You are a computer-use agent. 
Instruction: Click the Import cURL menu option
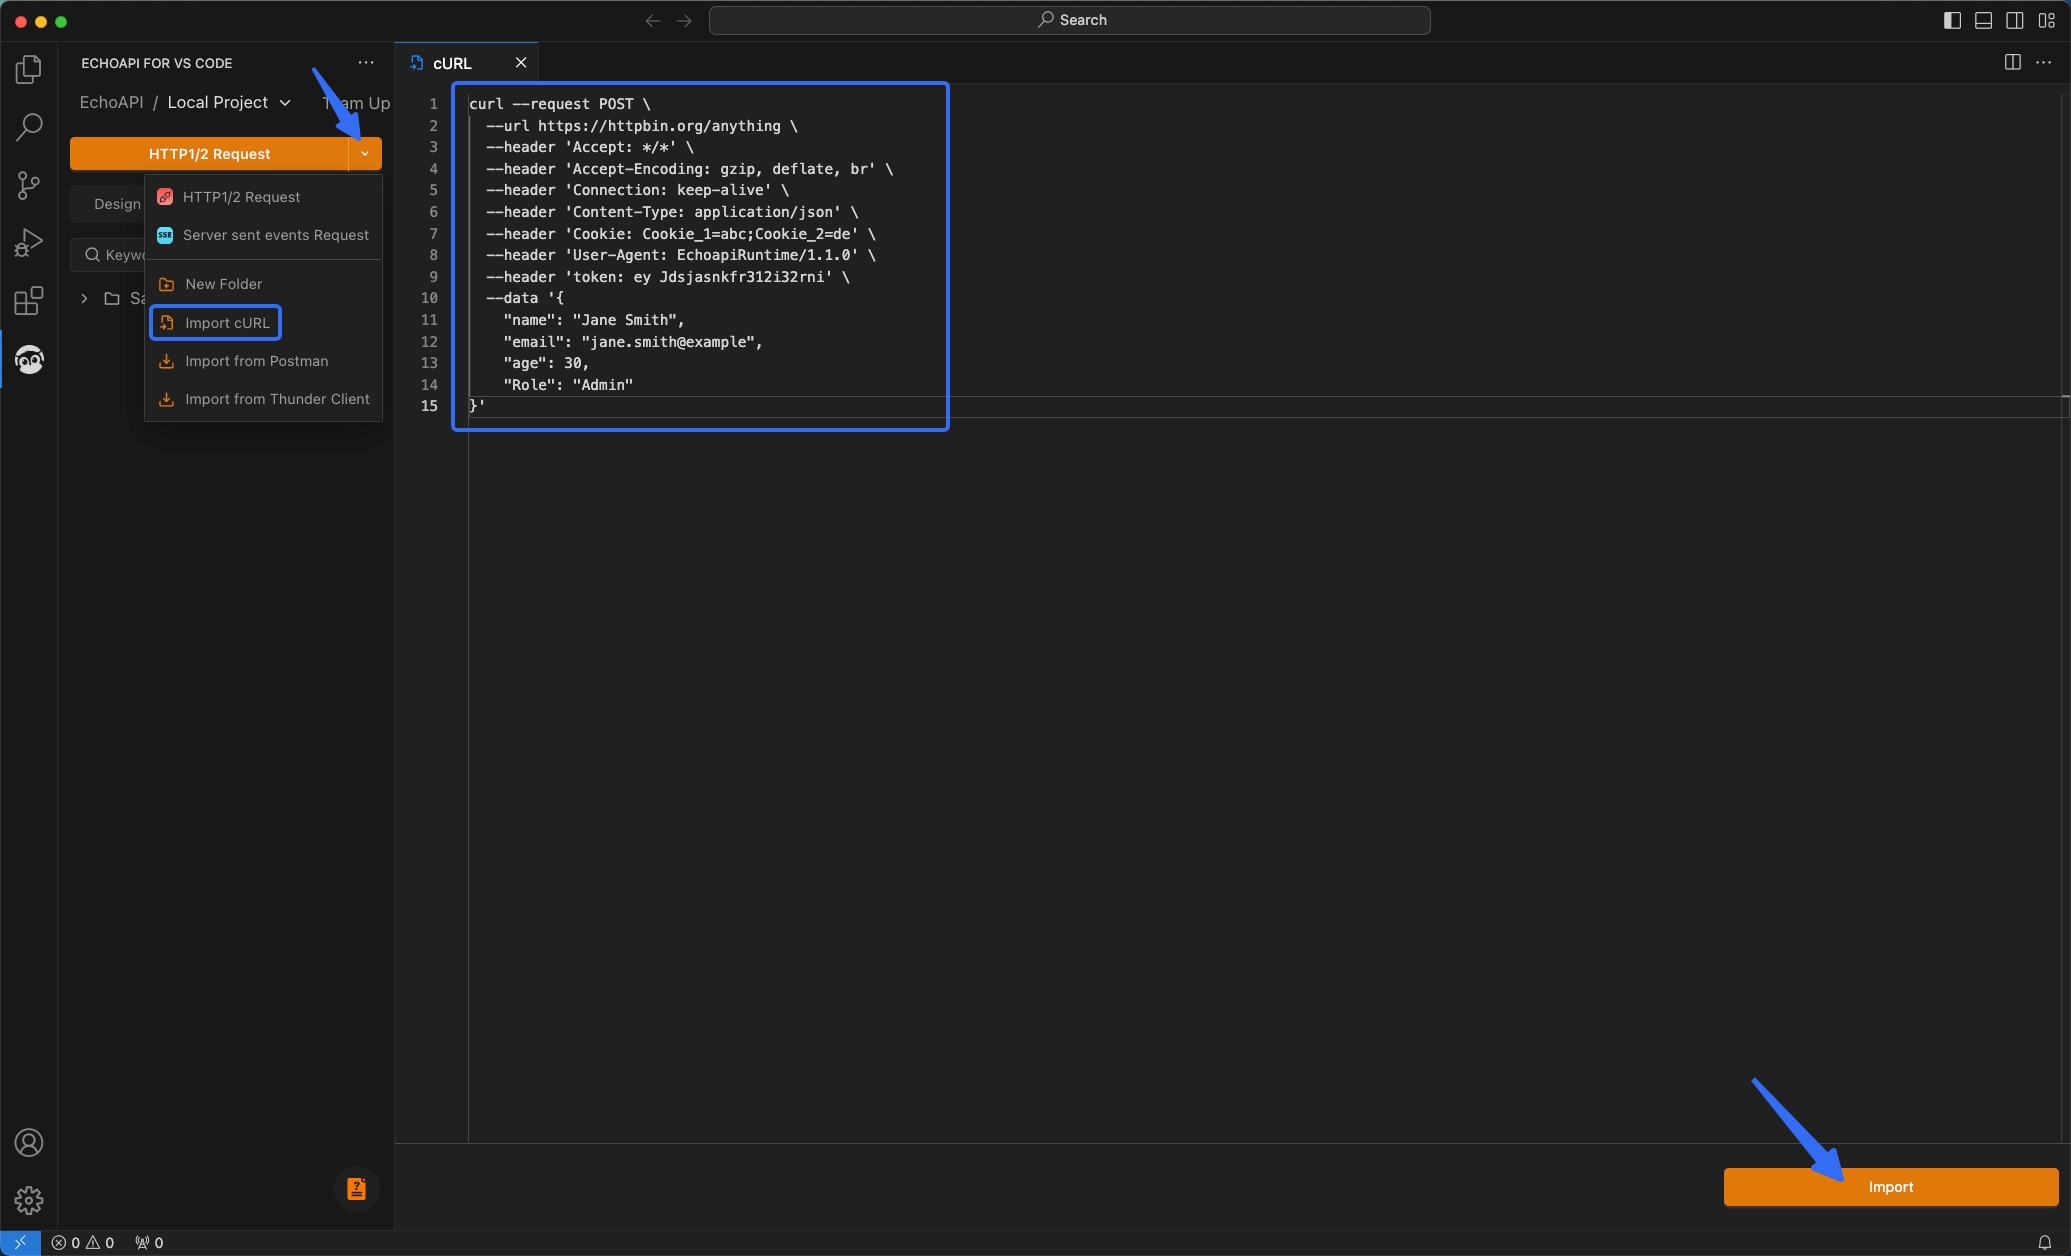click(x=226, y=323)
